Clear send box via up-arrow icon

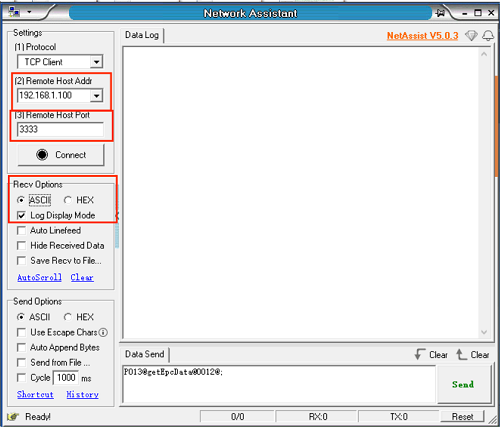(461, 354)
